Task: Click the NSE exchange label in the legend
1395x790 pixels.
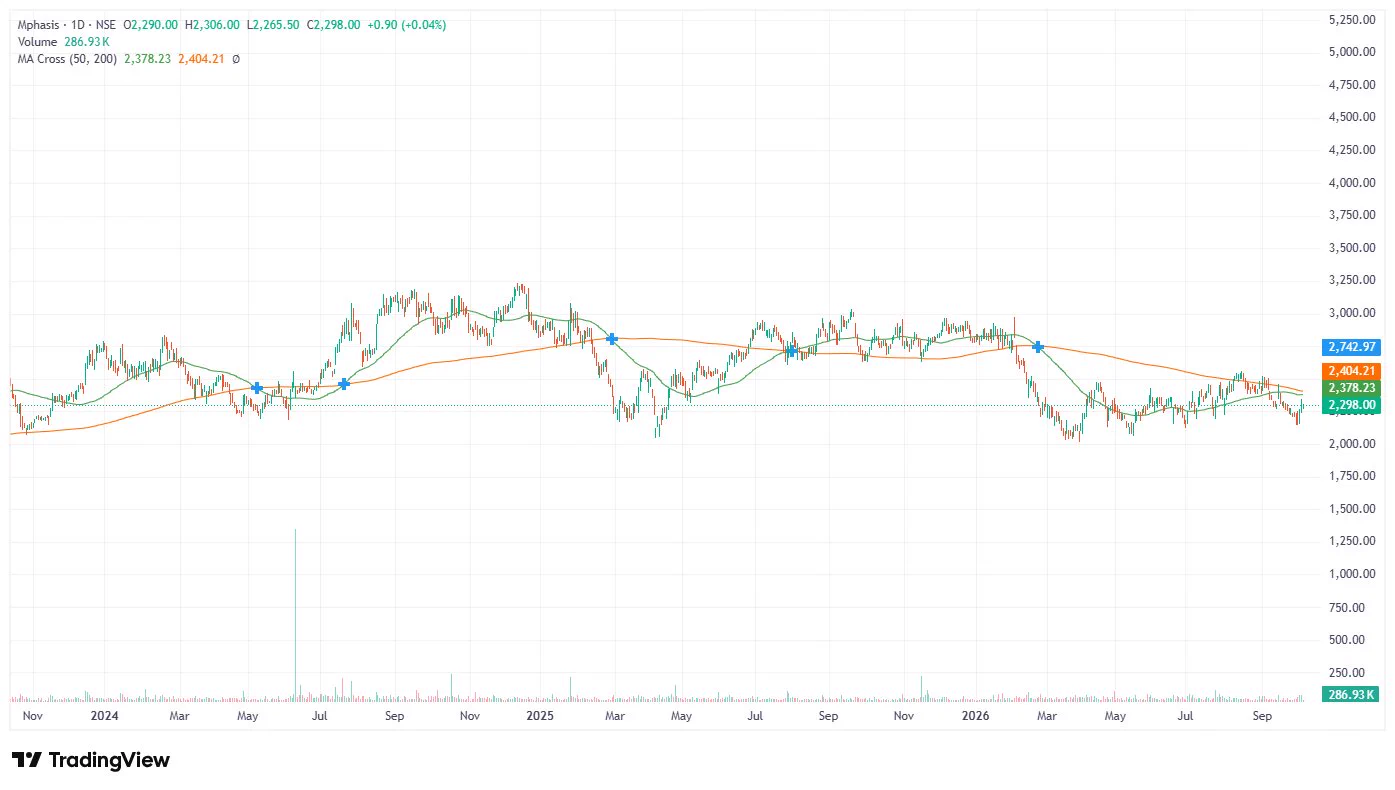Action: (x=105, y=24)
